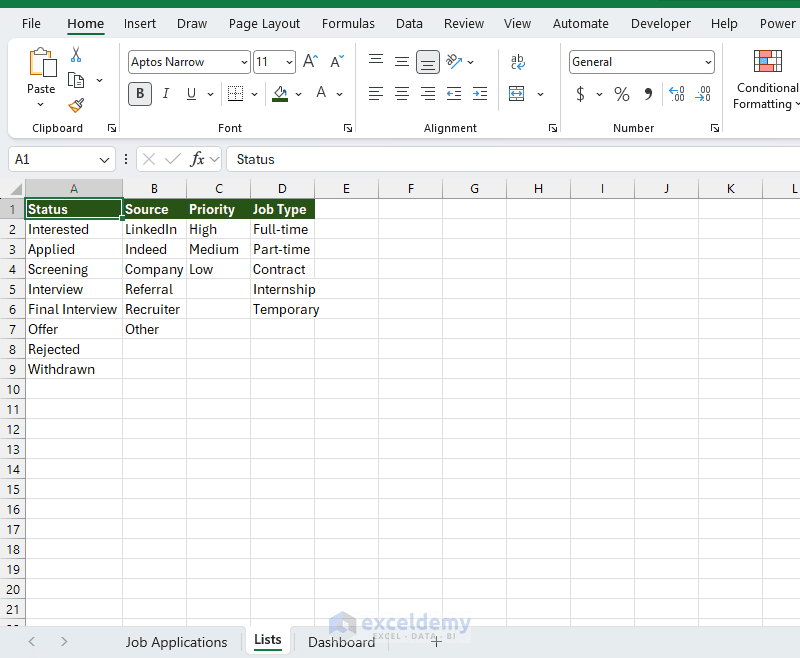Viewport: 800px width, 658px height.
Task: Add a new sheet with plus button
Action: click(x=436, y=642)
